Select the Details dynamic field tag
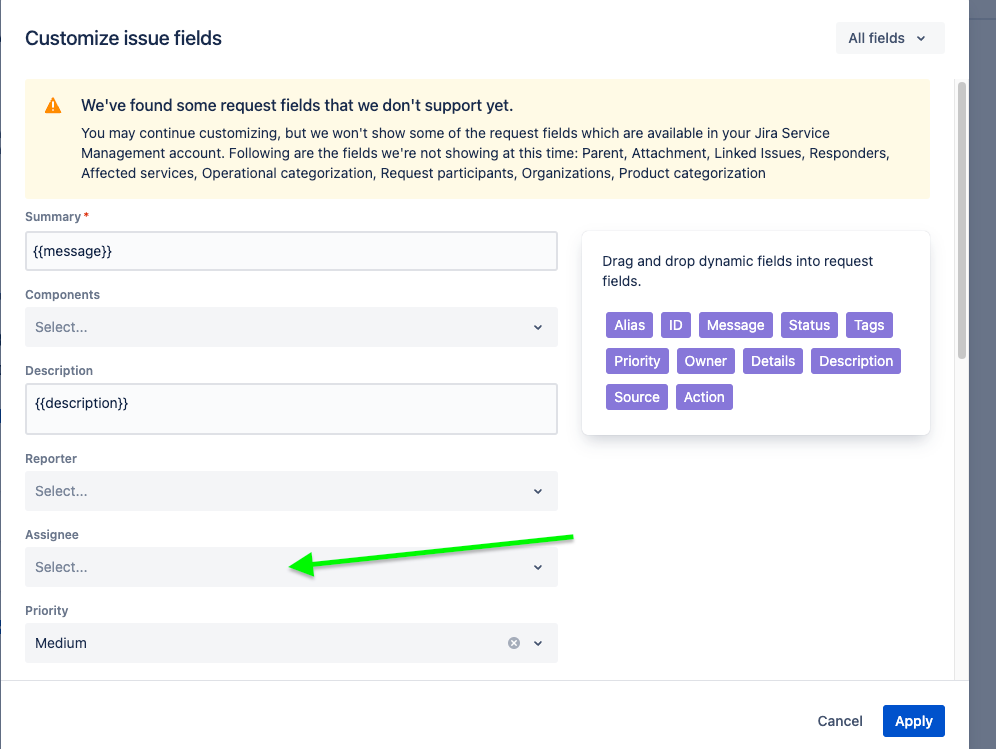Screen dimensions: 996x749 [x=772, y=361]
